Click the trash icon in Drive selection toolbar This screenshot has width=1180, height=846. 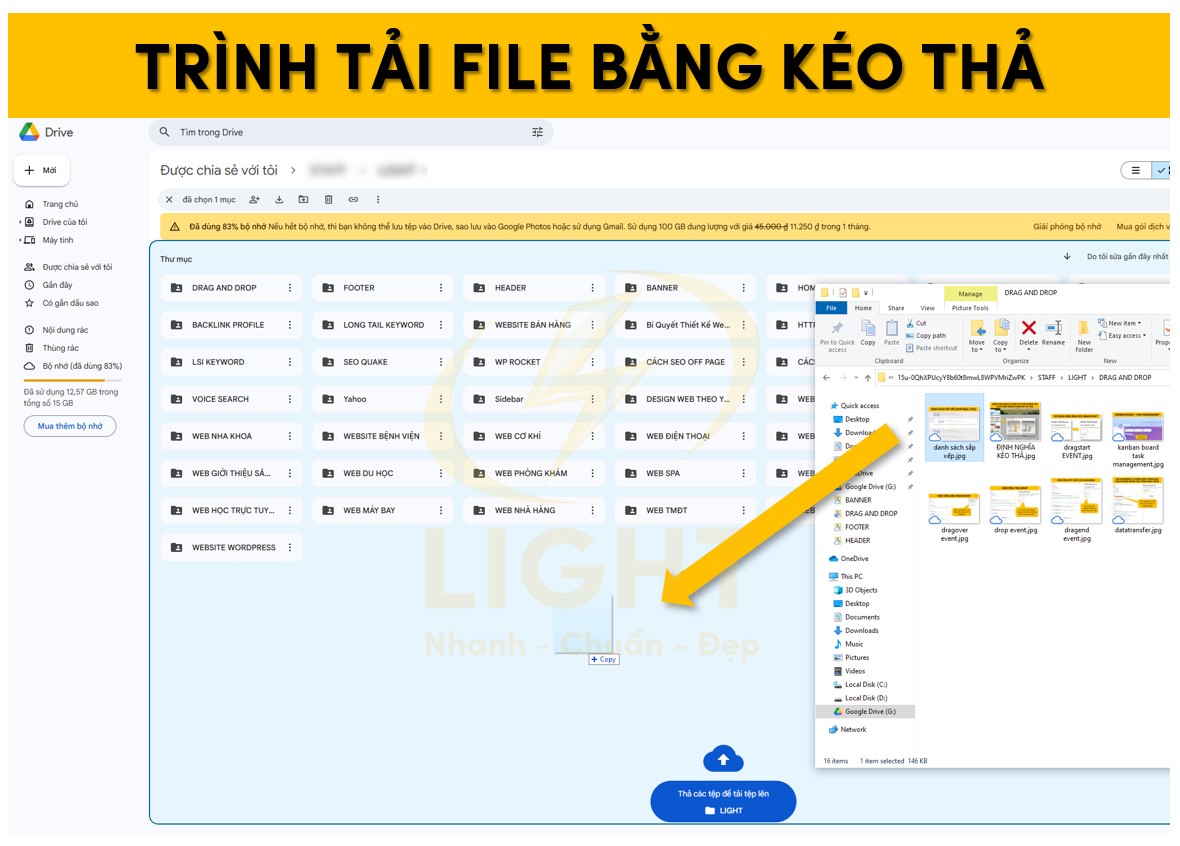tap(328, 199)
